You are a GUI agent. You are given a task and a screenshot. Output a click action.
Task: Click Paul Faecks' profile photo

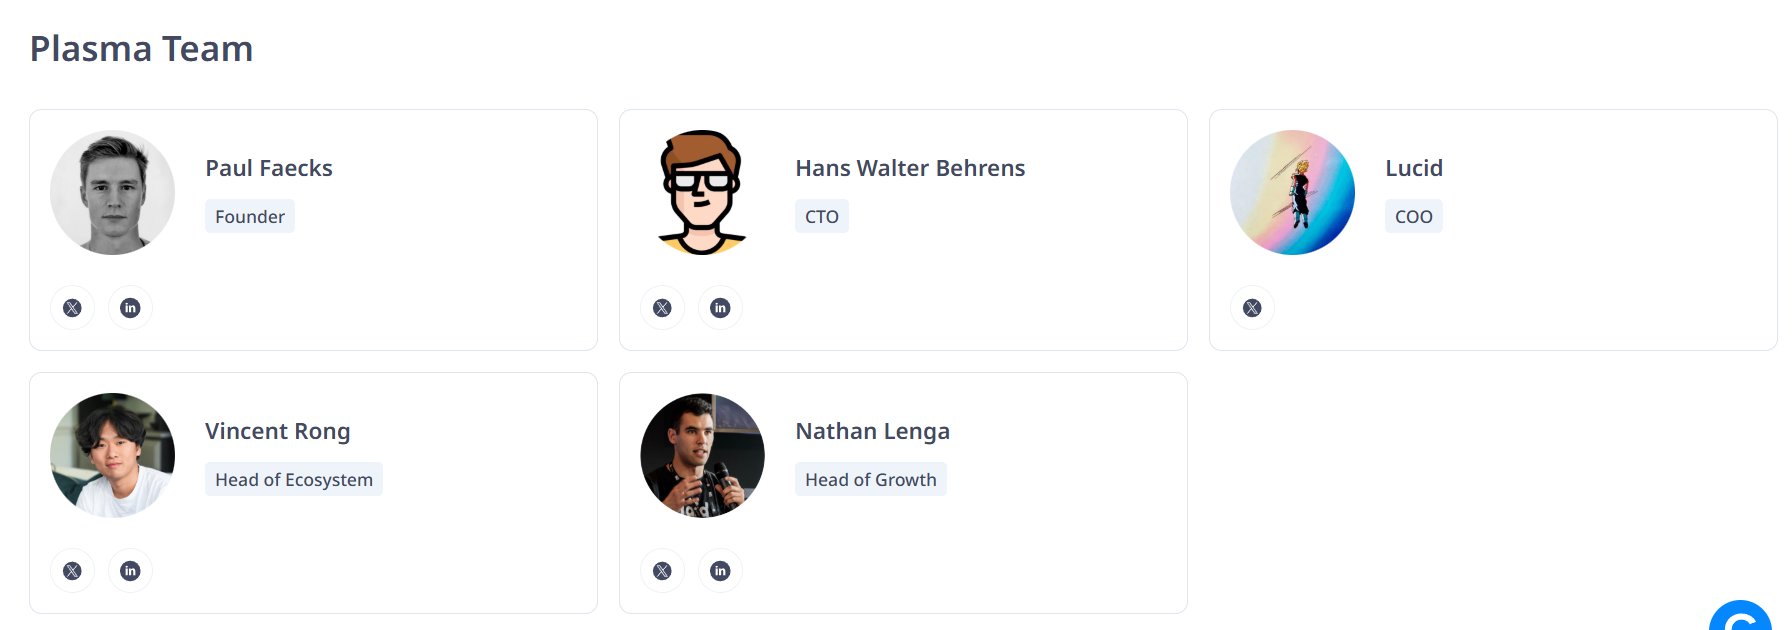tap(112, 192)
